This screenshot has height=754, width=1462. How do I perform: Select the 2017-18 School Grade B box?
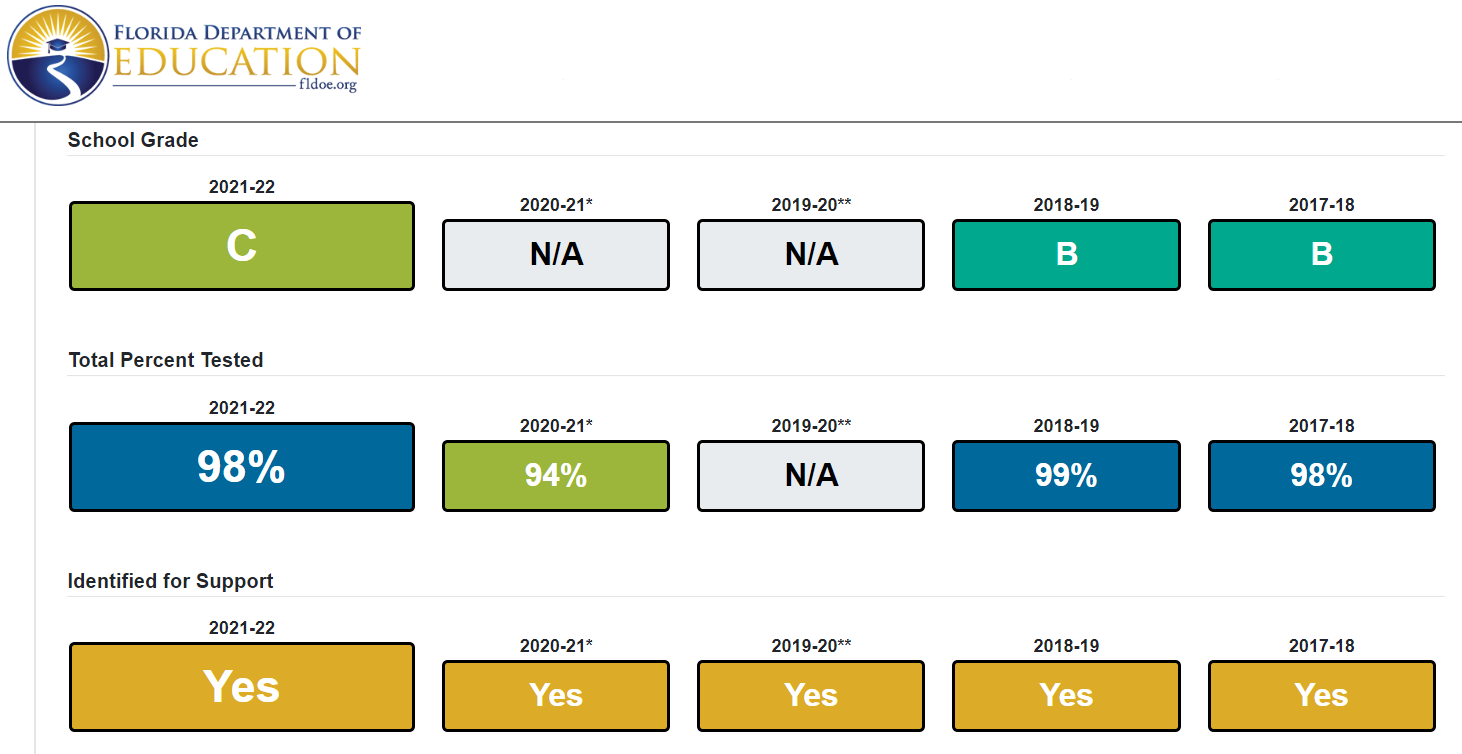pyautogui.click(x=1322, y=255)
